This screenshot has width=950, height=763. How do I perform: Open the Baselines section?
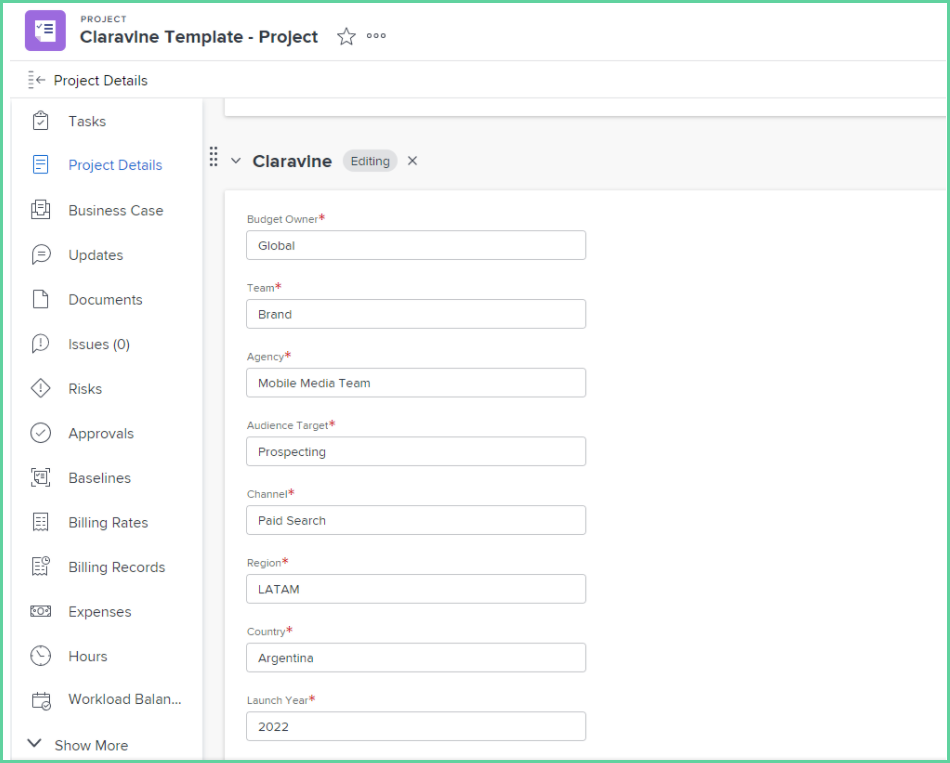pyautogui.click(x=99, y=478)
